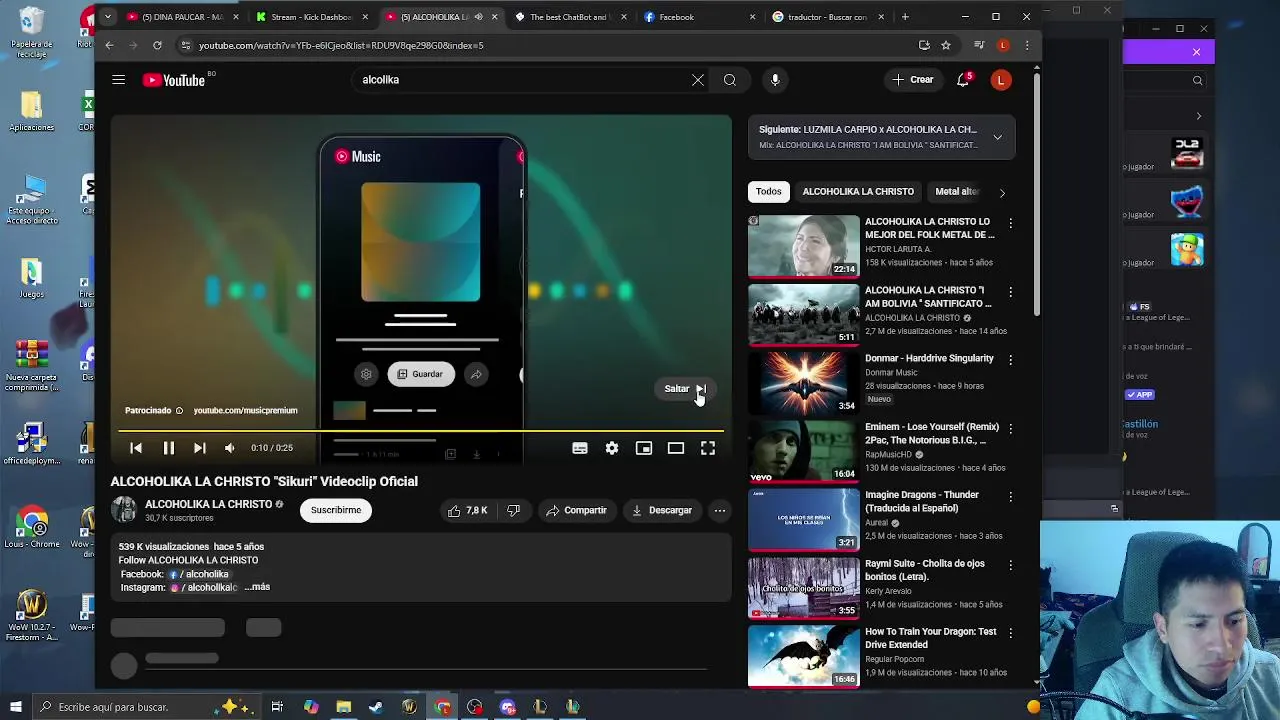This screenshot has width=1280, height=720.
Task: Mute the video volume
Action: 230,448
